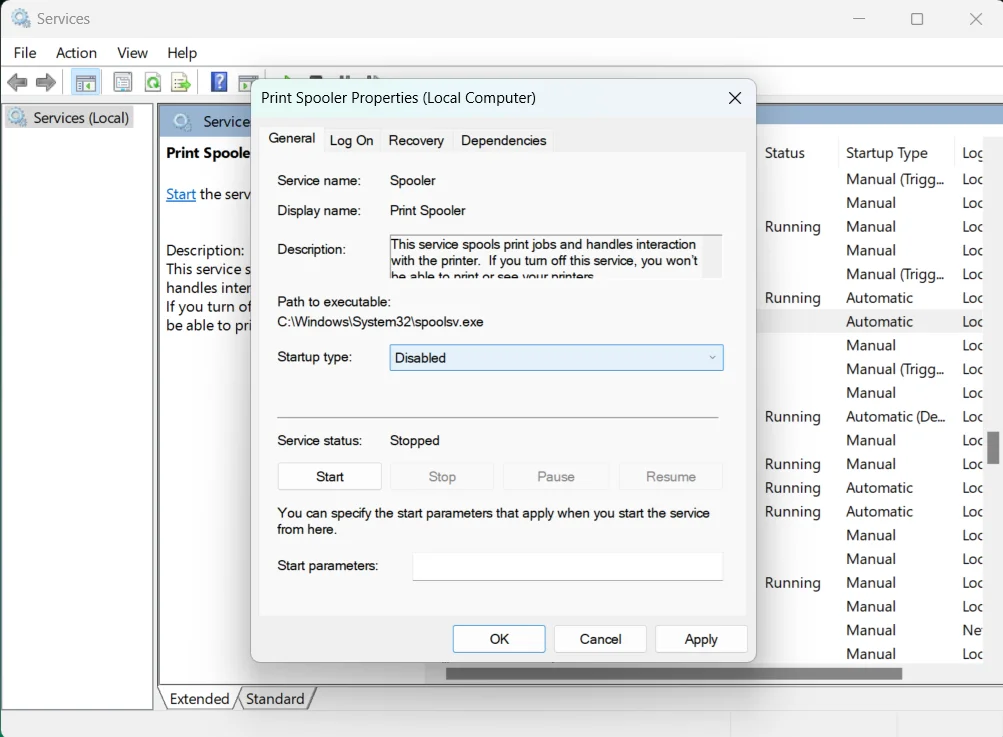Open the Action menu
1003x737 pixels.
(x=76, y=53)
